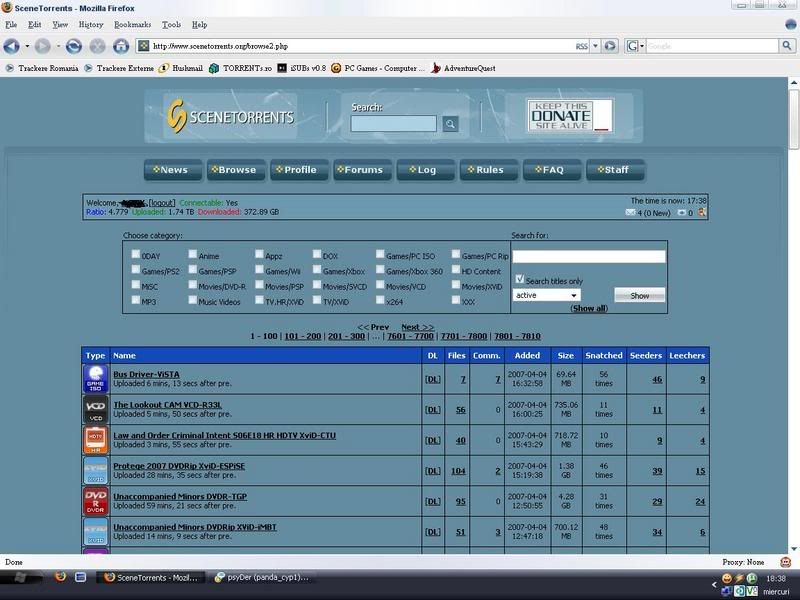Screen dimensions: 800x600
Task: Click the VCD type icon for The Lookout
Action: (x=95, y=409)
